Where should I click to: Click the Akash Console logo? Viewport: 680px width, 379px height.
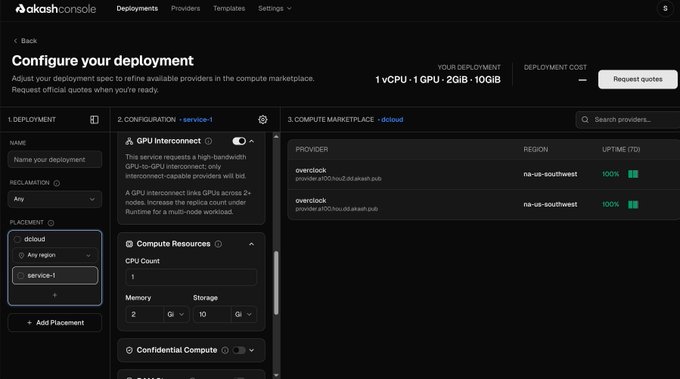pyautogui.click(x=56, y=9)
